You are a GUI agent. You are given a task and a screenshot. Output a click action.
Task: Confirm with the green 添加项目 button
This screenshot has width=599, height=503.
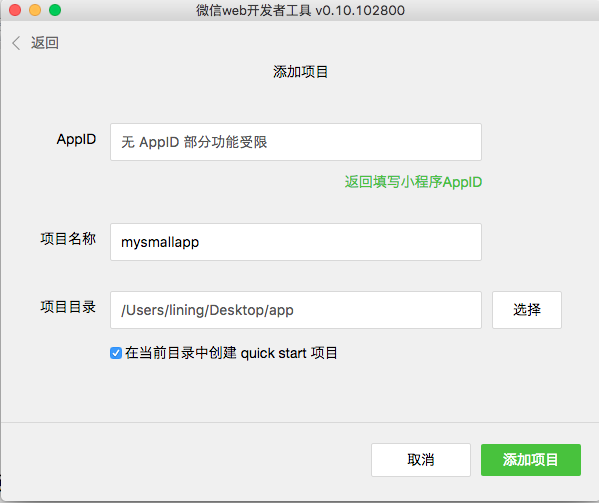click(x=531, y=460)
